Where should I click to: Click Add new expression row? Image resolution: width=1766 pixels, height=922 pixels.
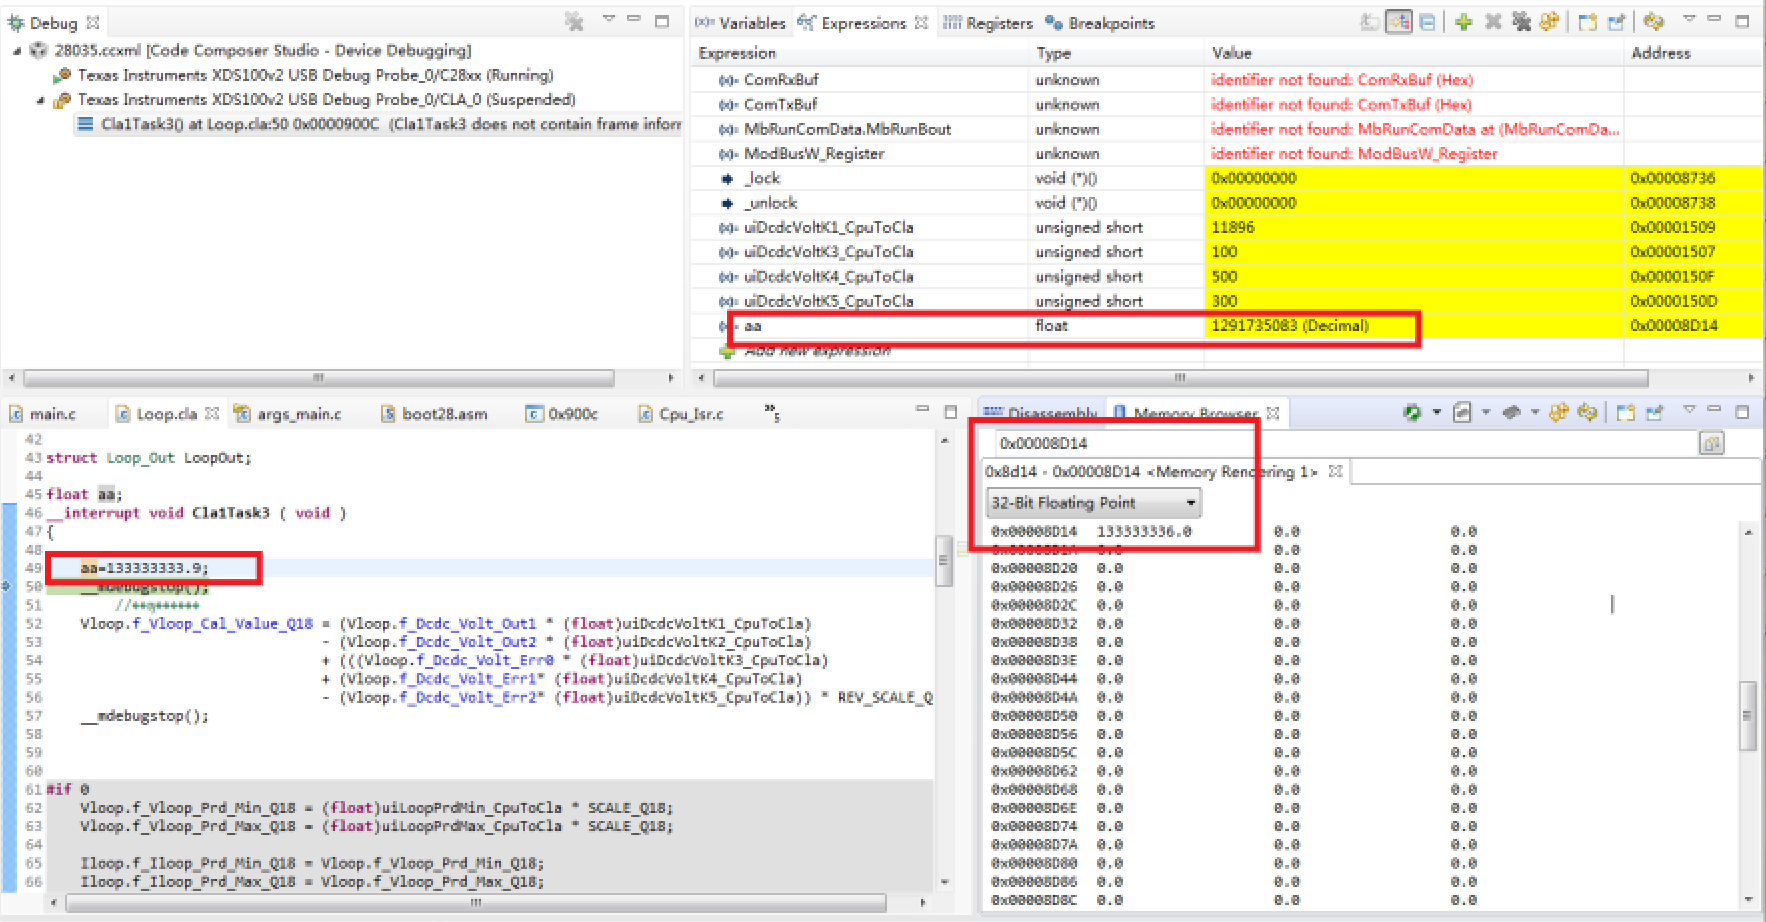[817, 351]
